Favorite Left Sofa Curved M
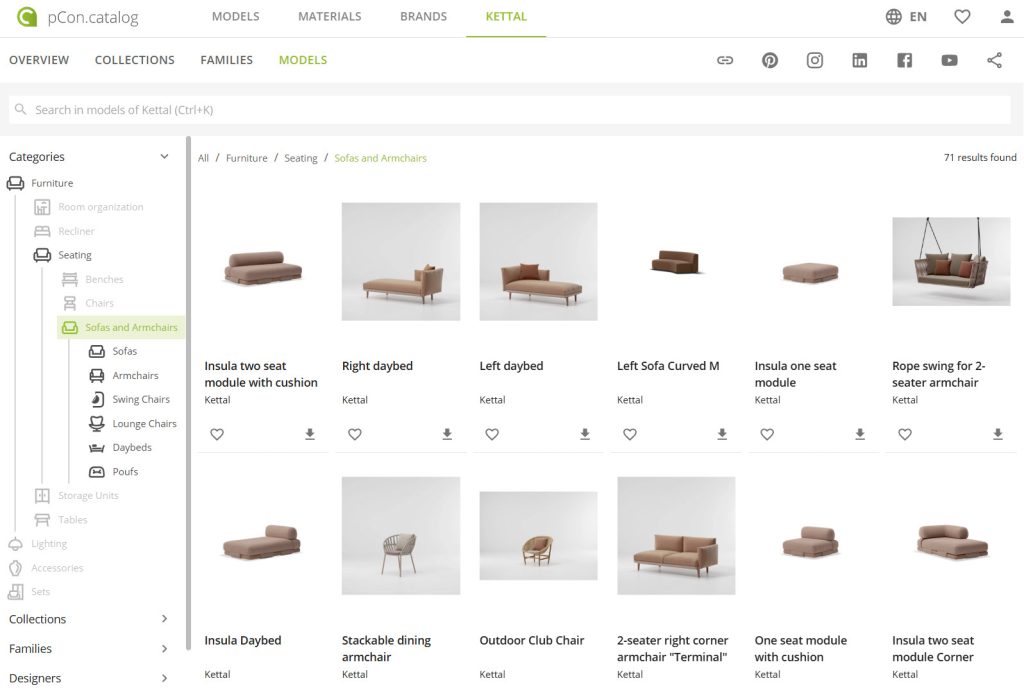Screen dimensions: 1024x692 click(x=630, y=434)
